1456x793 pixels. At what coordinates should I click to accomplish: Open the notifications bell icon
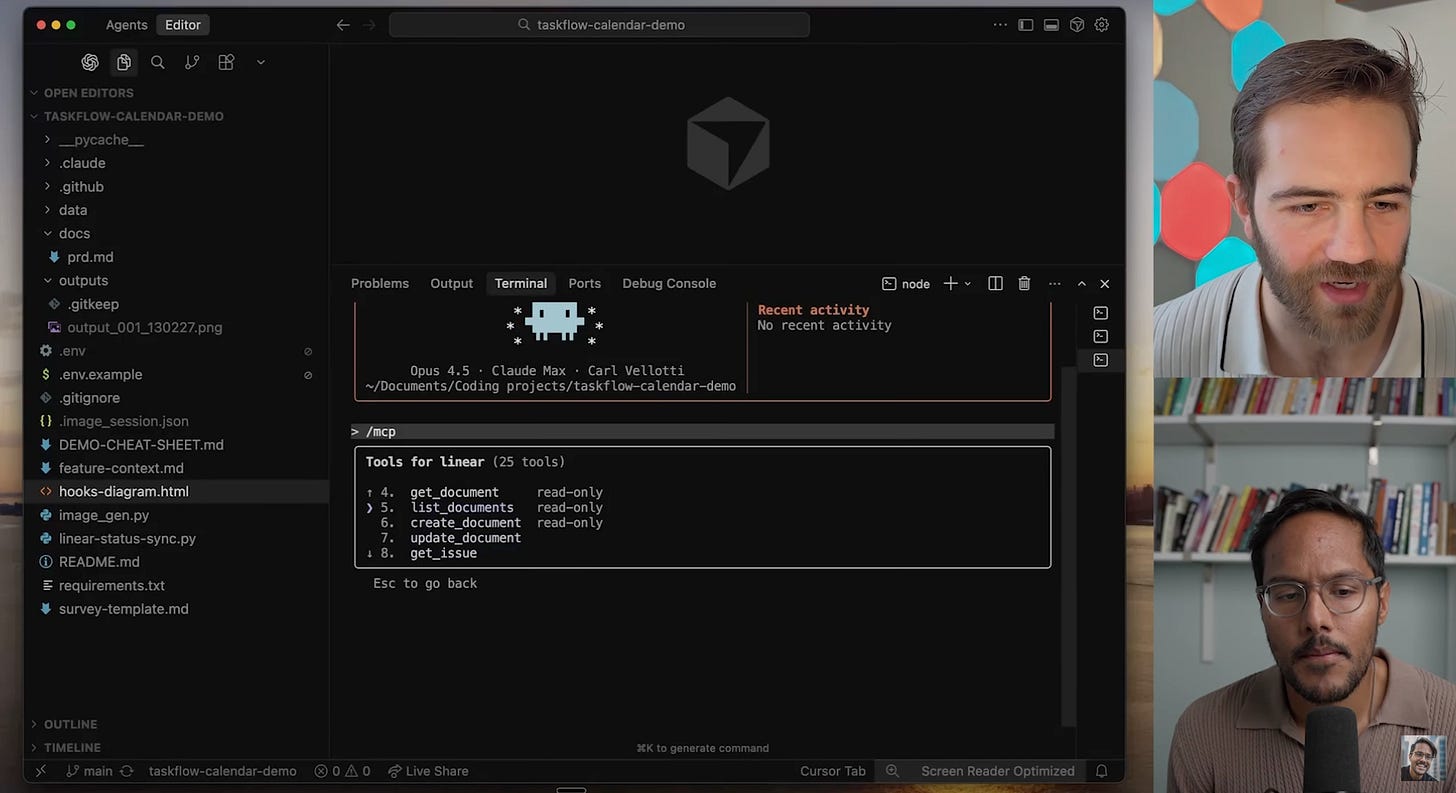(x=1101, y=771)
